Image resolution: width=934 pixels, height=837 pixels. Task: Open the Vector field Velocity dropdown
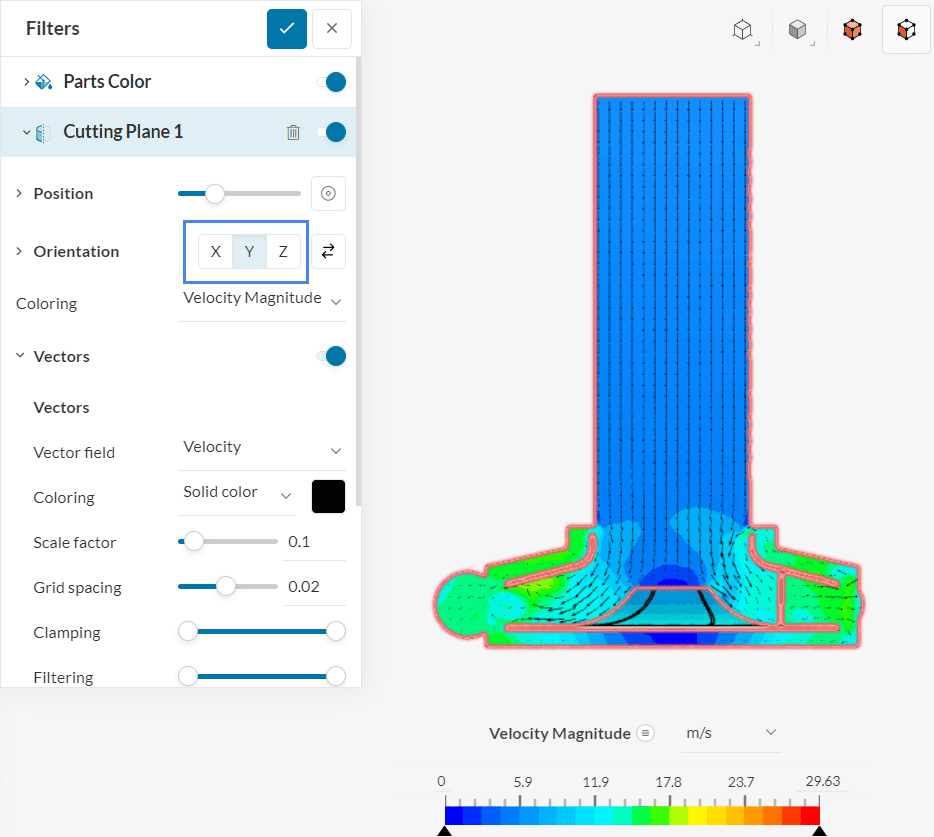pos(262,448)
